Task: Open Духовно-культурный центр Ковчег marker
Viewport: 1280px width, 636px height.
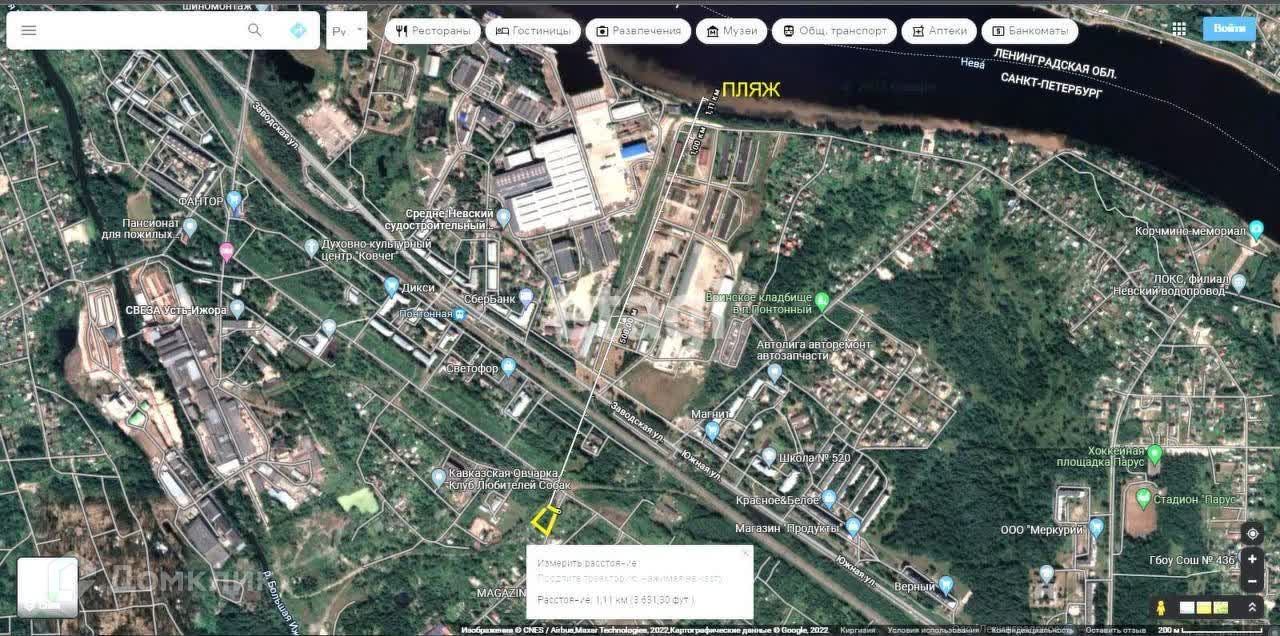Action: pyautogui.click(x=311, y=246)
